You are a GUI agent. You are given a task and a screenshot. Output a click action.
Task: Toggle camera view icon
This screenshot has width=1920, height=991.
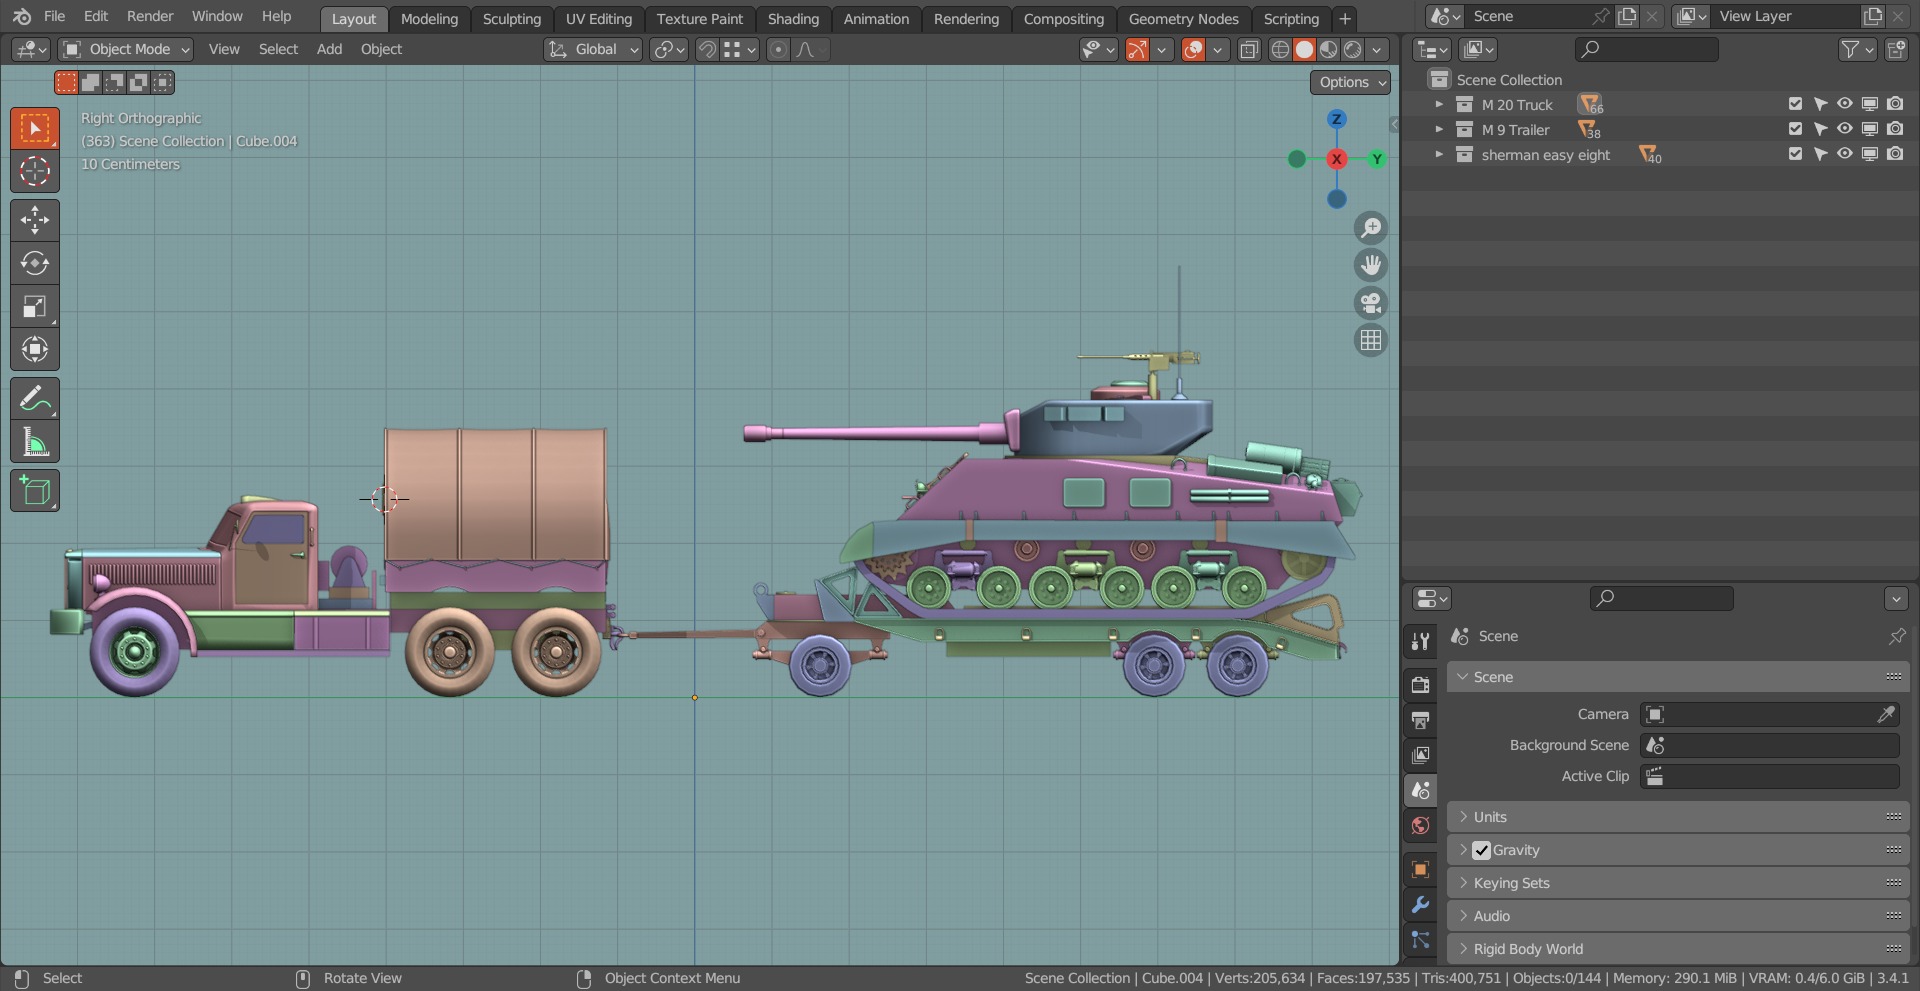[1371, 303]
